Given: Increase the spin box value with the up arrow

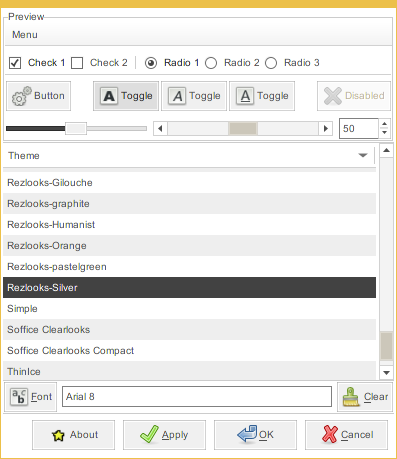Looking at the screenshot, I should pos(384,124).
